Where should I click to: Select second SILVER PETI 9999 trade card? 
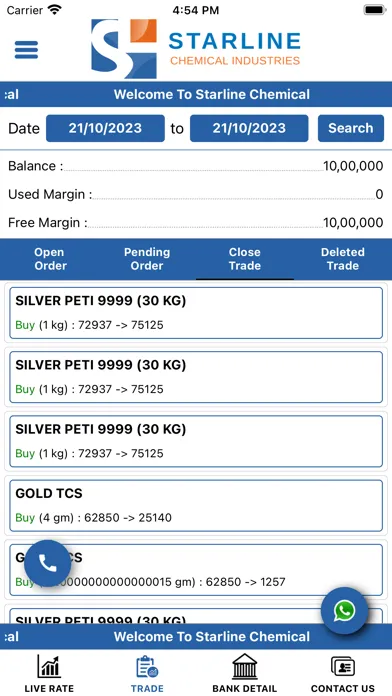(196, 377)
